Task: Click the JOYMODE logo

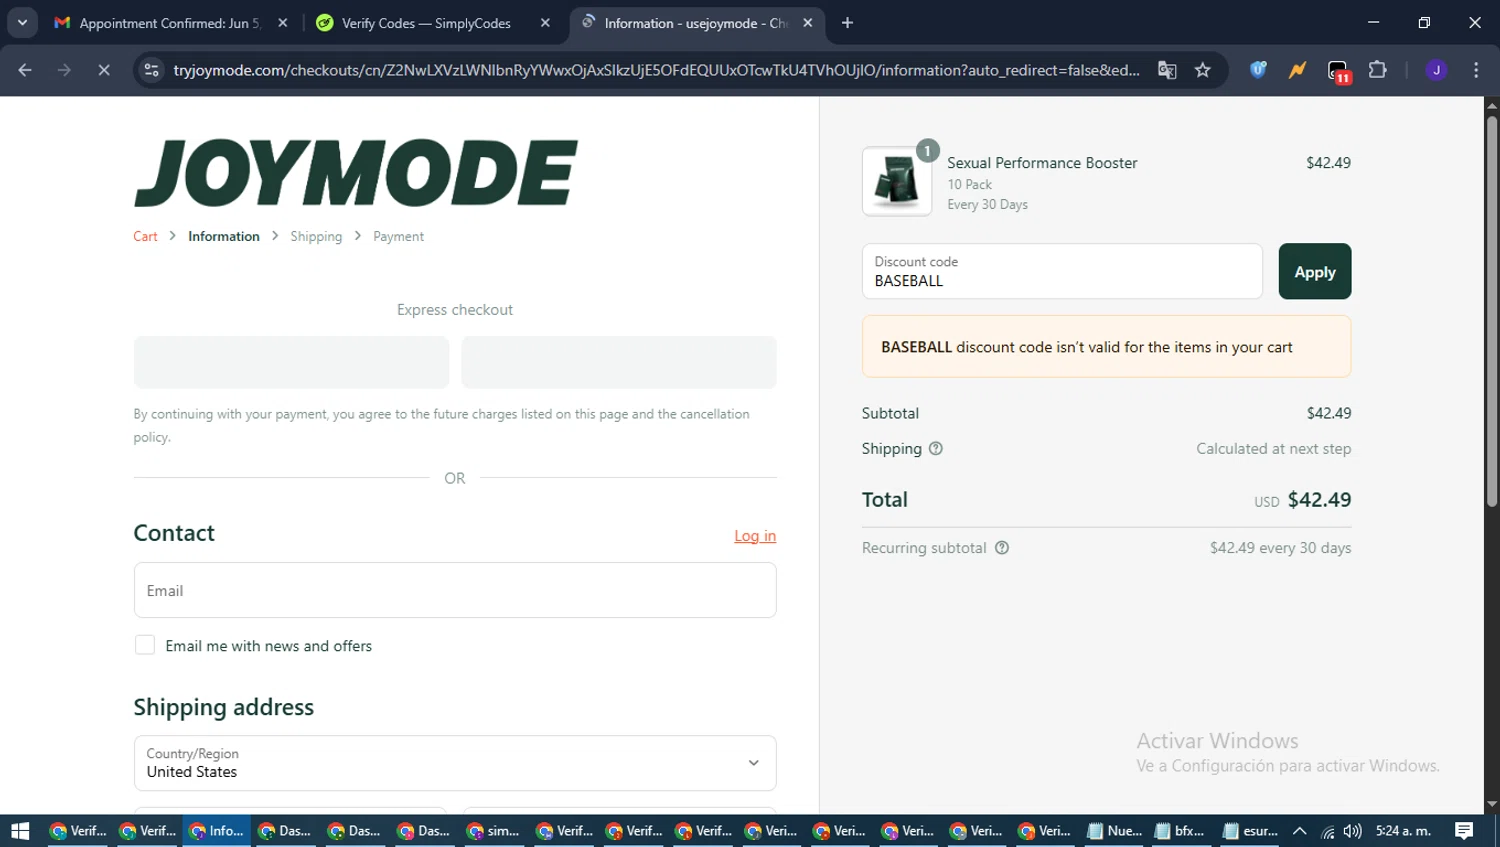Action: (x=356, y=172)
